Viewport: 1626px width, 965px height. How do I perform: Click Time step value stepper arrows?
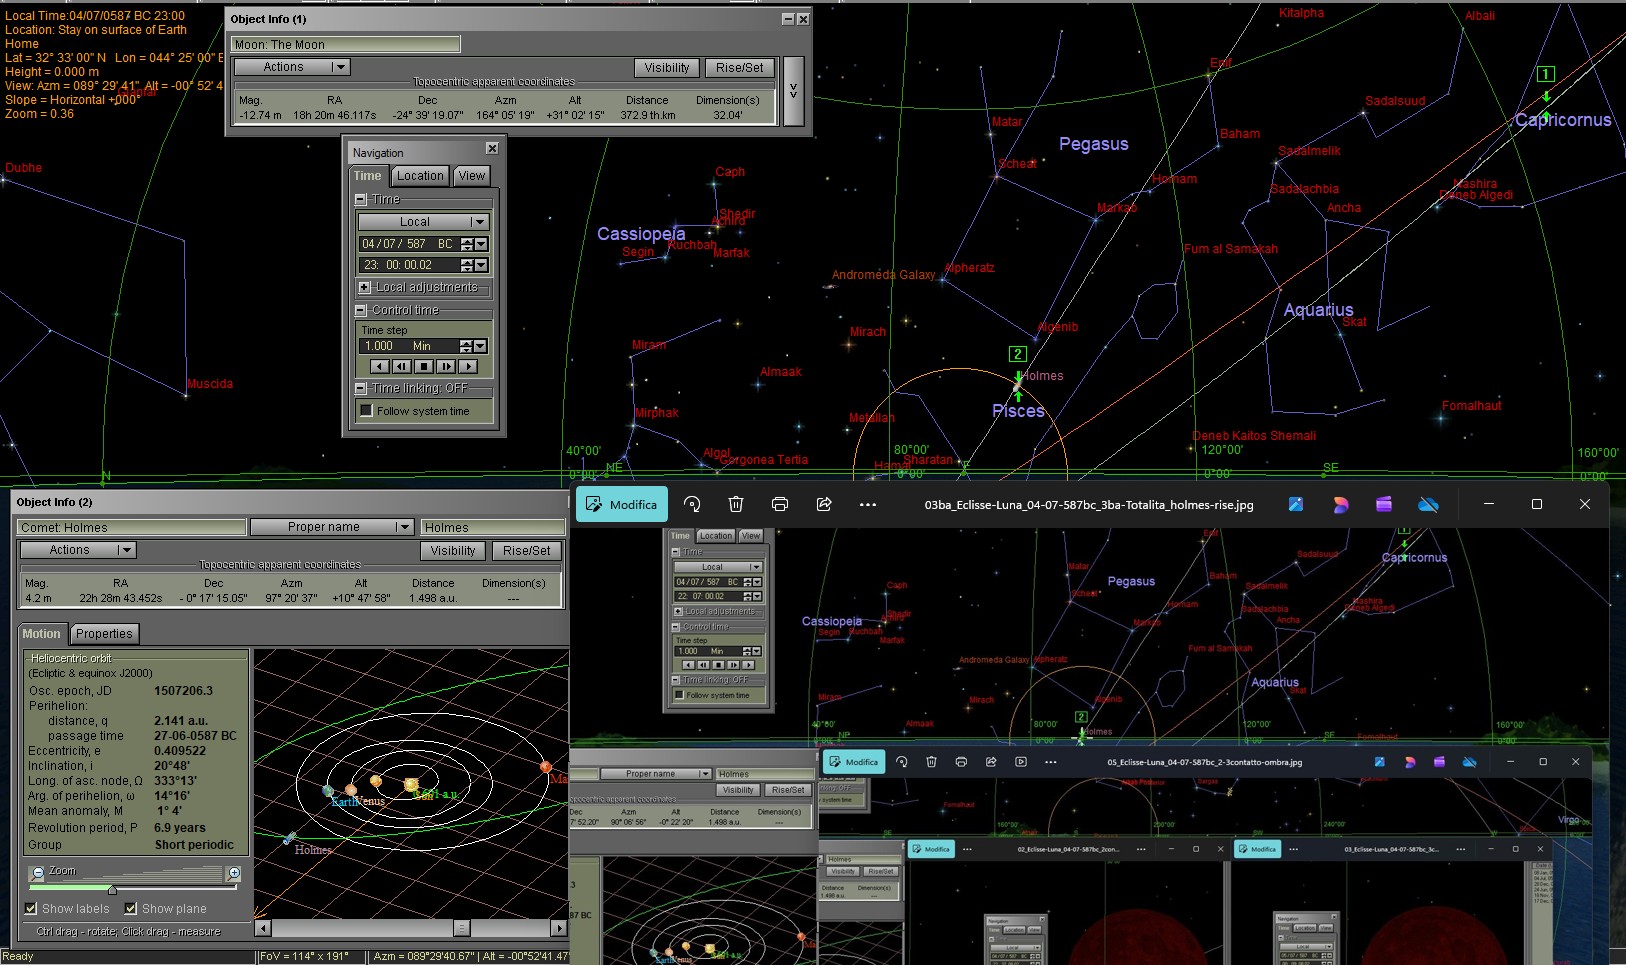coord(465,346)
